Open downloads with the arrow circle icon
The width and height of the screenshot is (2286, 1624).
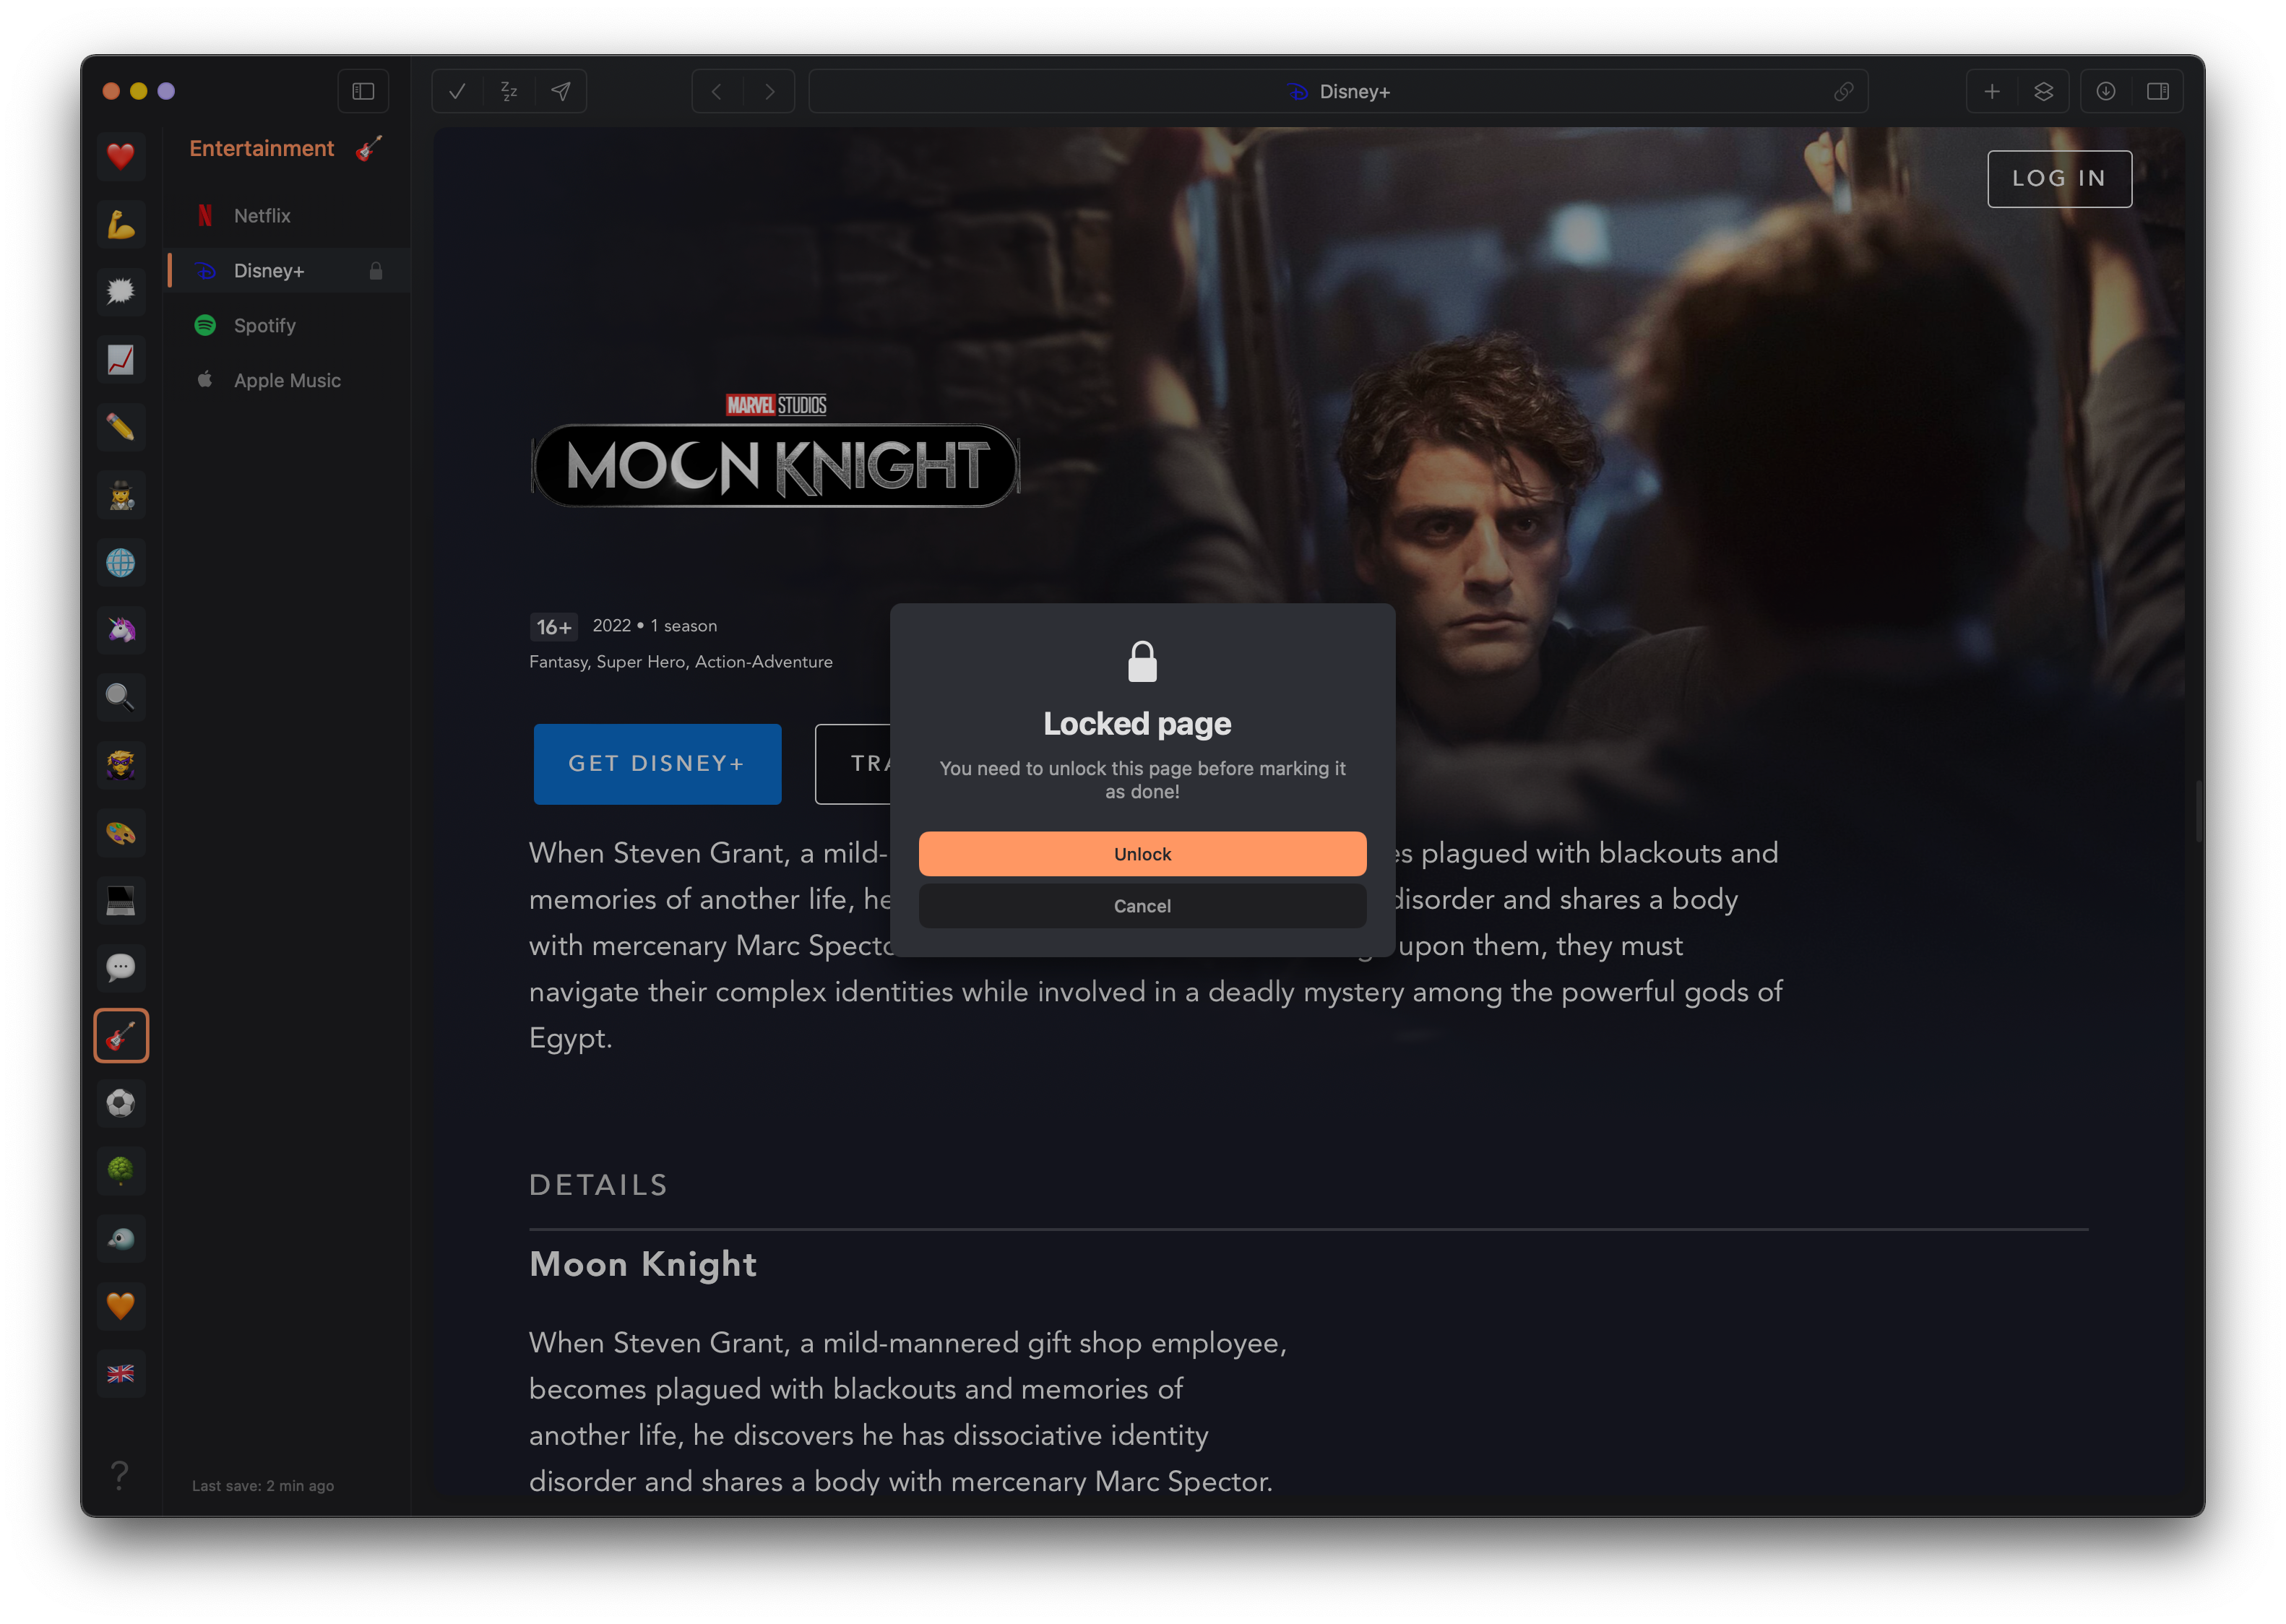(x=2105, y=91)
